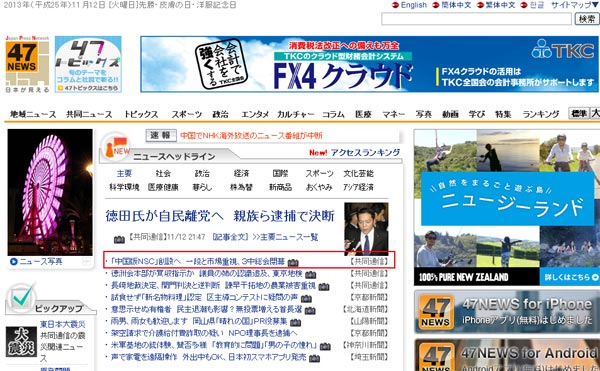Open コラム in the navigation bar
This screenshot has height=371, width=600.
point(333,114)
